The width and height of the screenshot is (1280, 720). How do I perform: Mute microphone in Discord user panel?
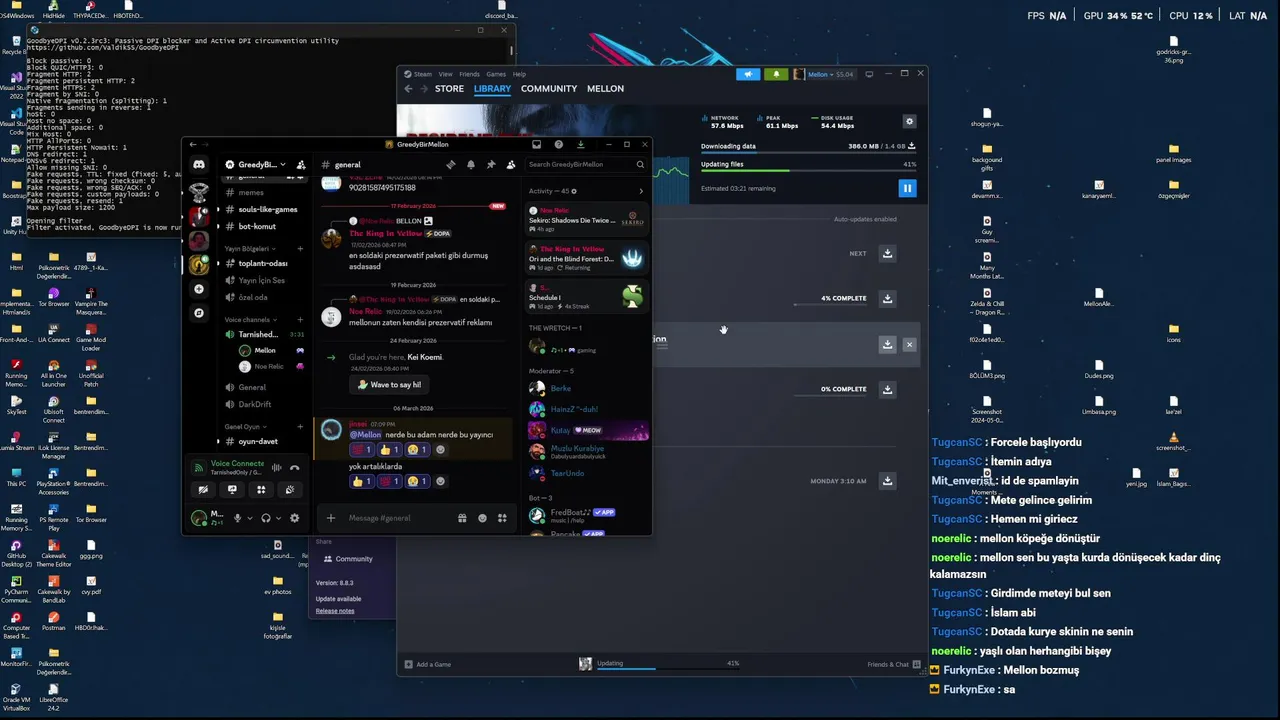(x=238, y=518)
